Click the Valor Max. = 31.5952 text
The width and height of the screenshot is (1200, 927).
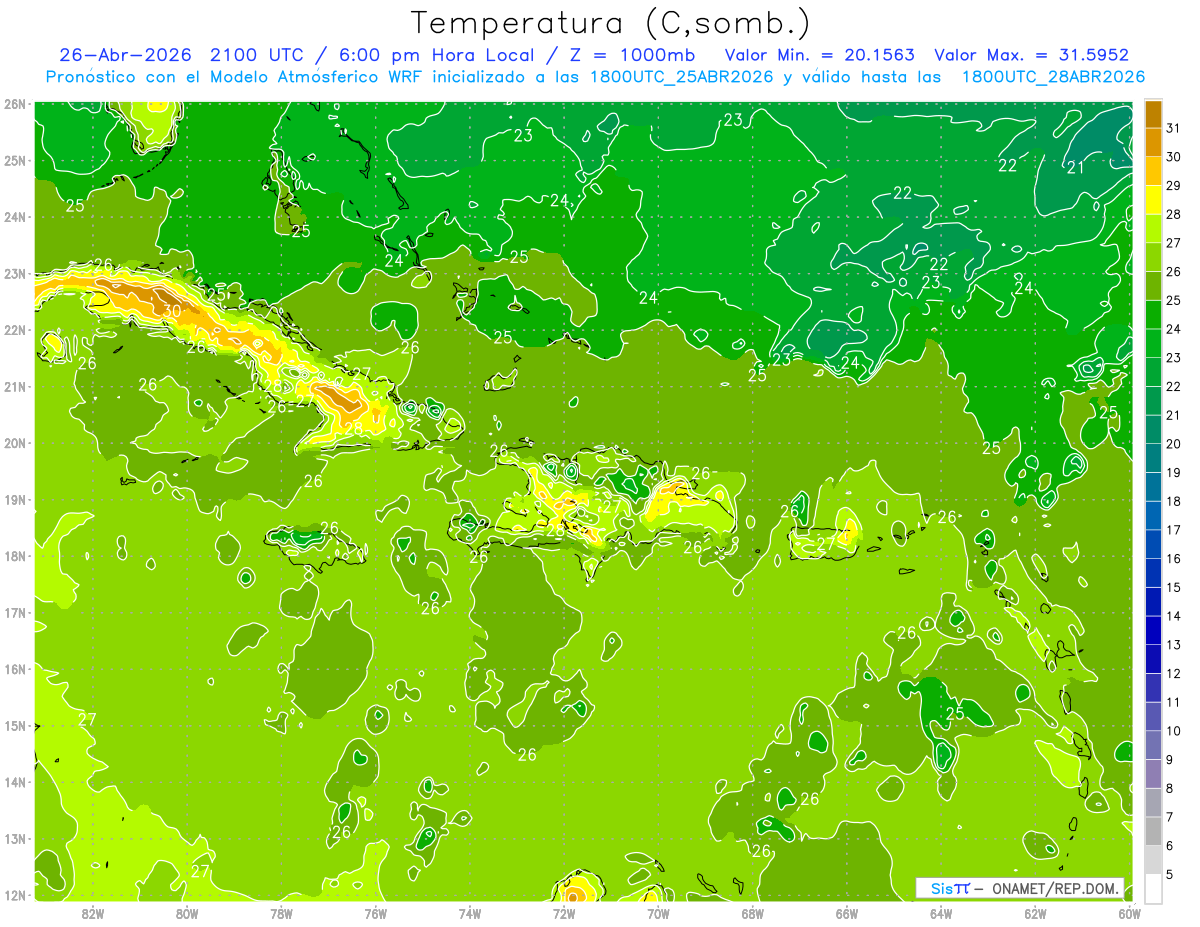1032,56
